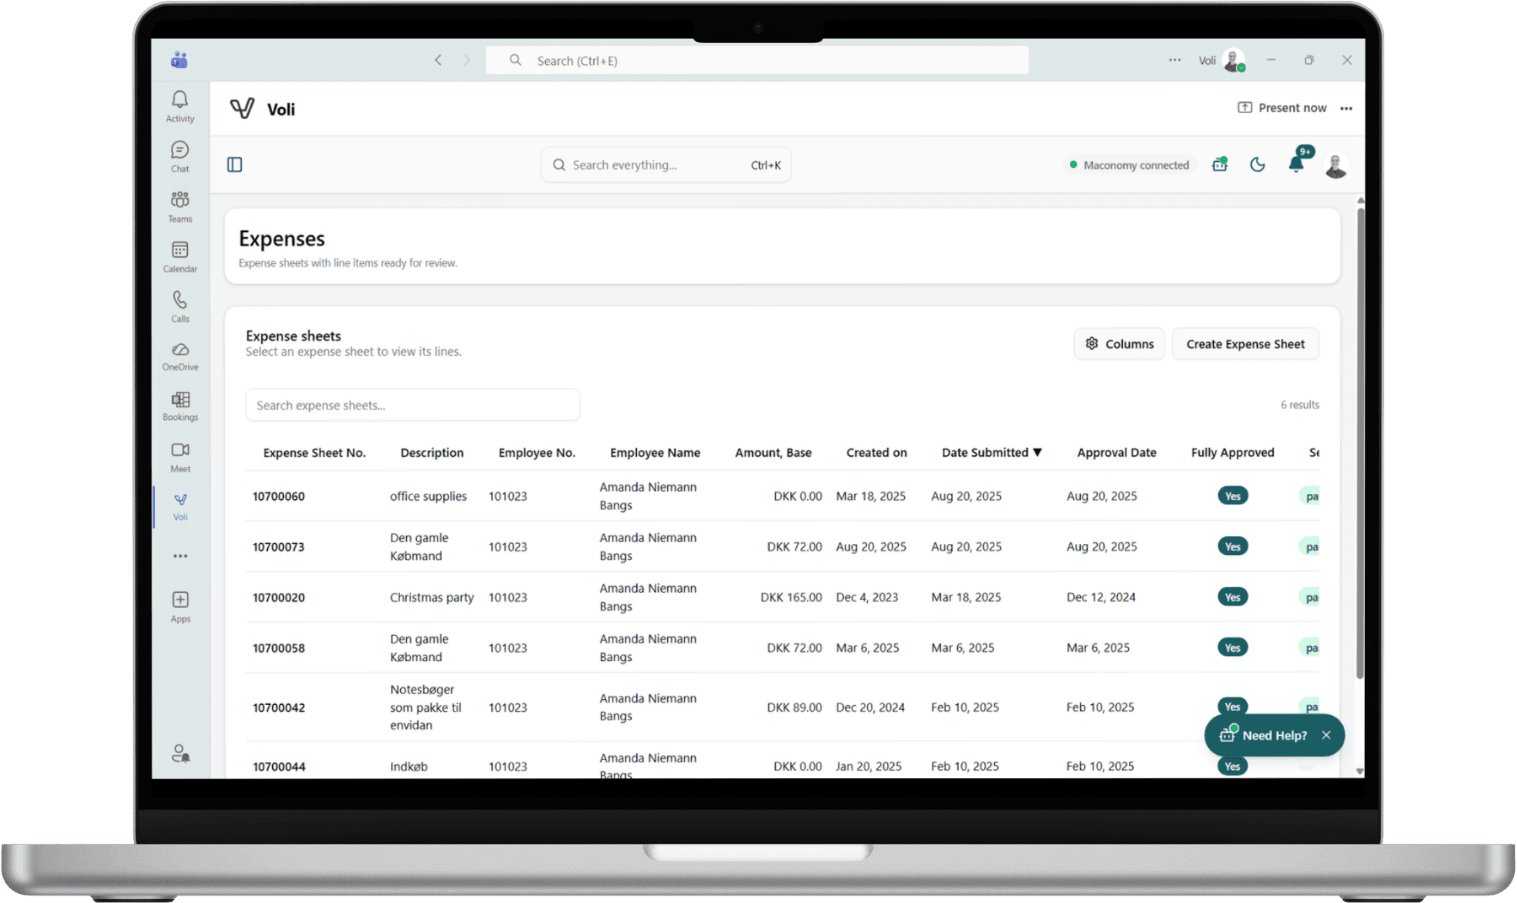Click the Search expense sheets field

point(412,404)
